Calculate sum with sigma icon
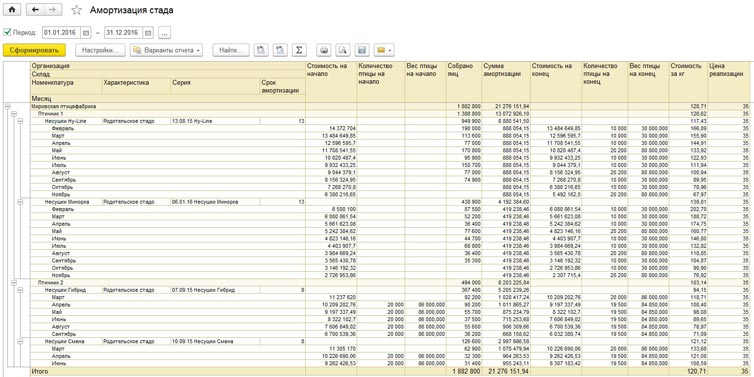The width and height of the screenshot is (754, 377). 299,50
